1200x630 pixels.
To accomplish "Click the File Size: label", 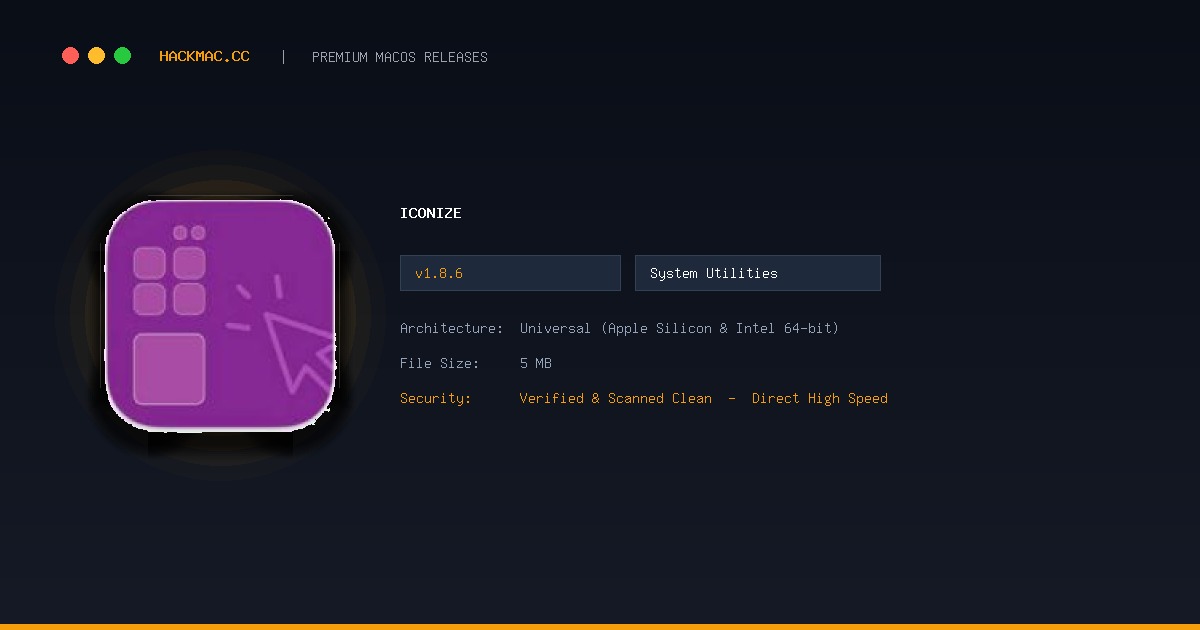I will click(x=440, y=363).
